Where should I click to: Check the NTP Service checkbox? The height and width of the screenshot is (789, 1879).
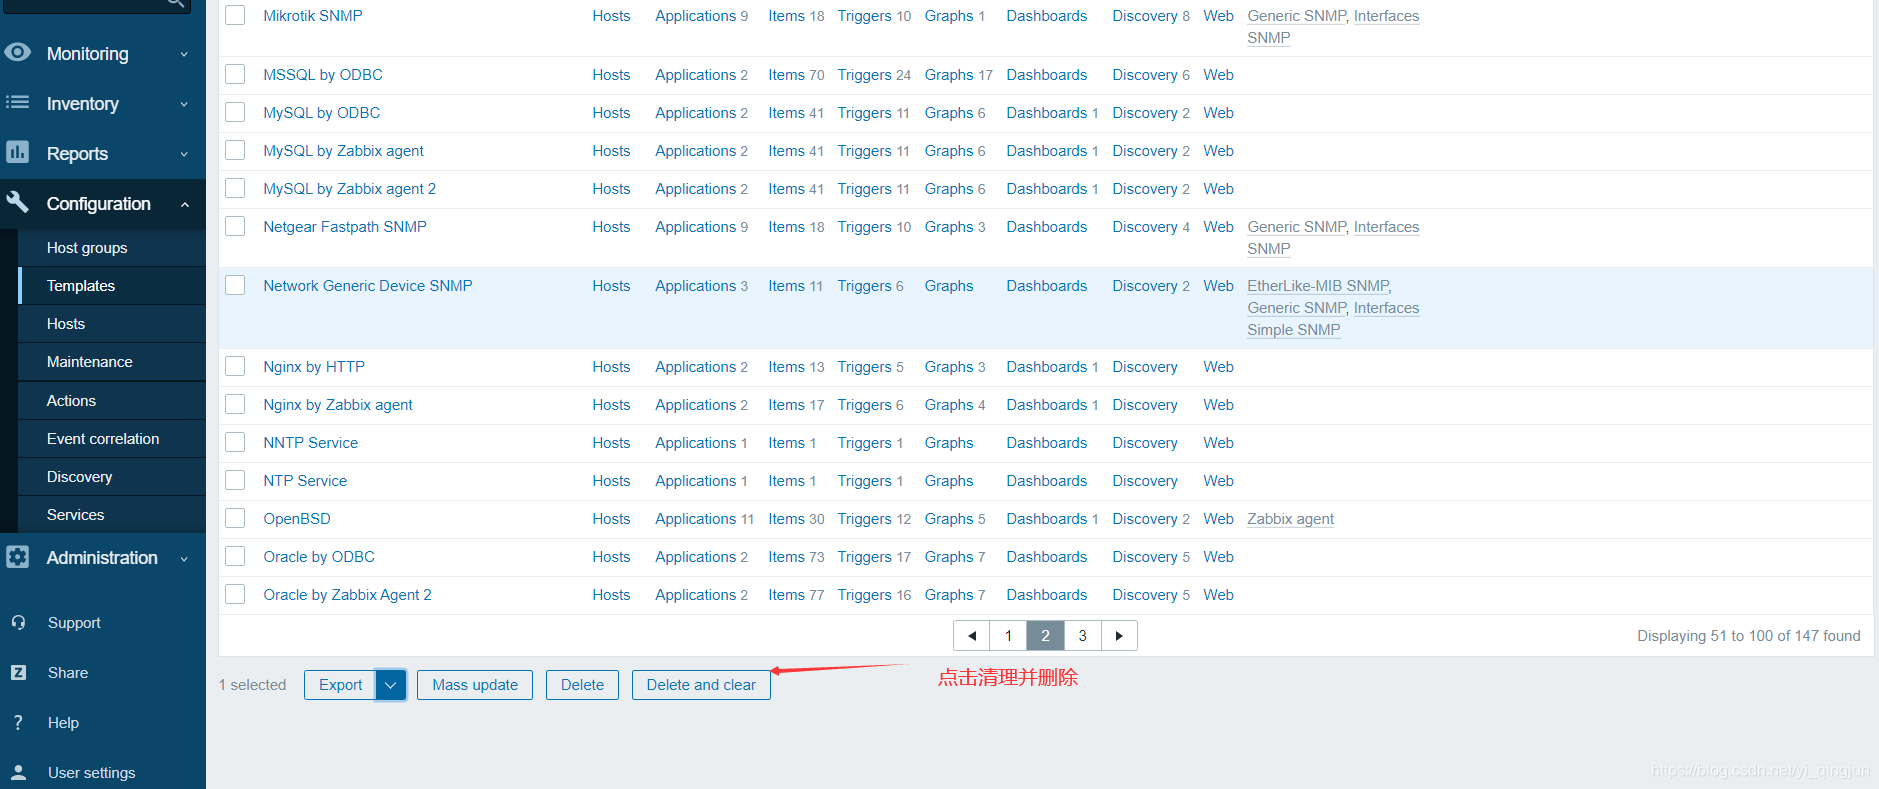[x=235, y=480]
